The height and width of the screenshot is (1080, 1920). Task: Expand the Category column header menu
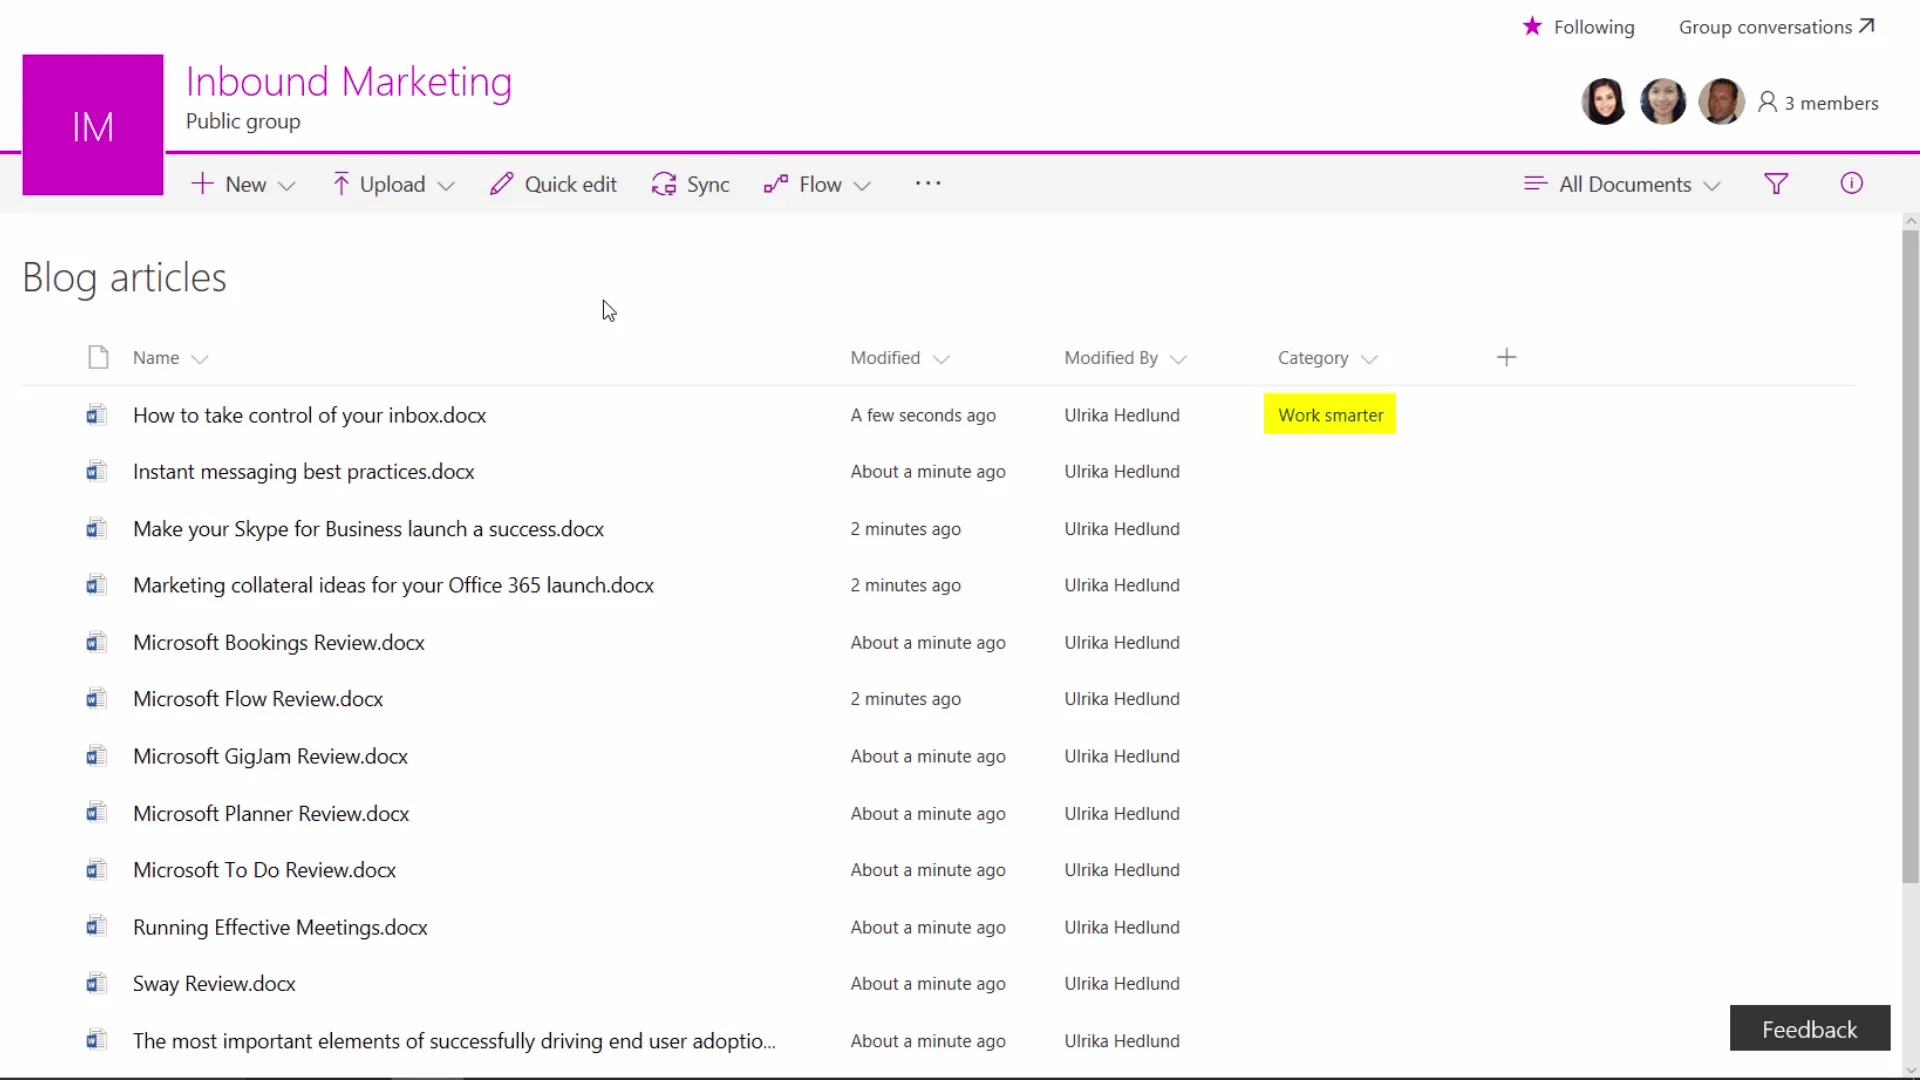1369,359
